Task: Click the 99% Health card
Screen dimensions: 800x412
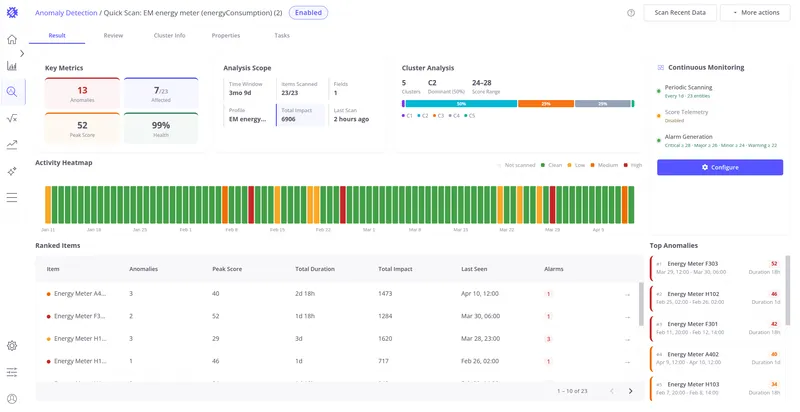Action: coord(161,128)
